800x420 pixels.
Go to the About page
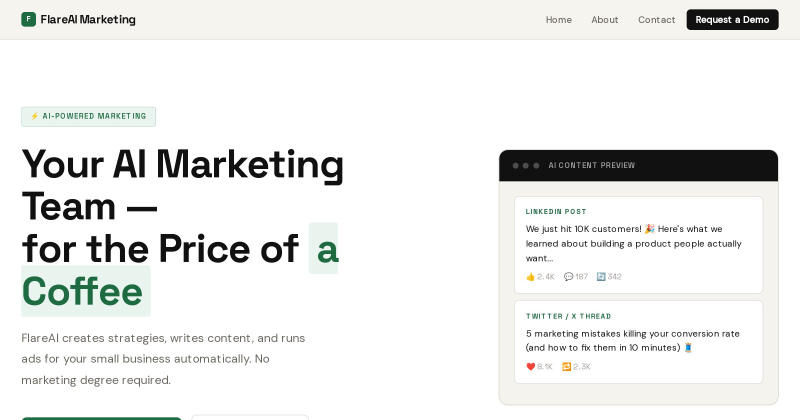tap(605, 20)
